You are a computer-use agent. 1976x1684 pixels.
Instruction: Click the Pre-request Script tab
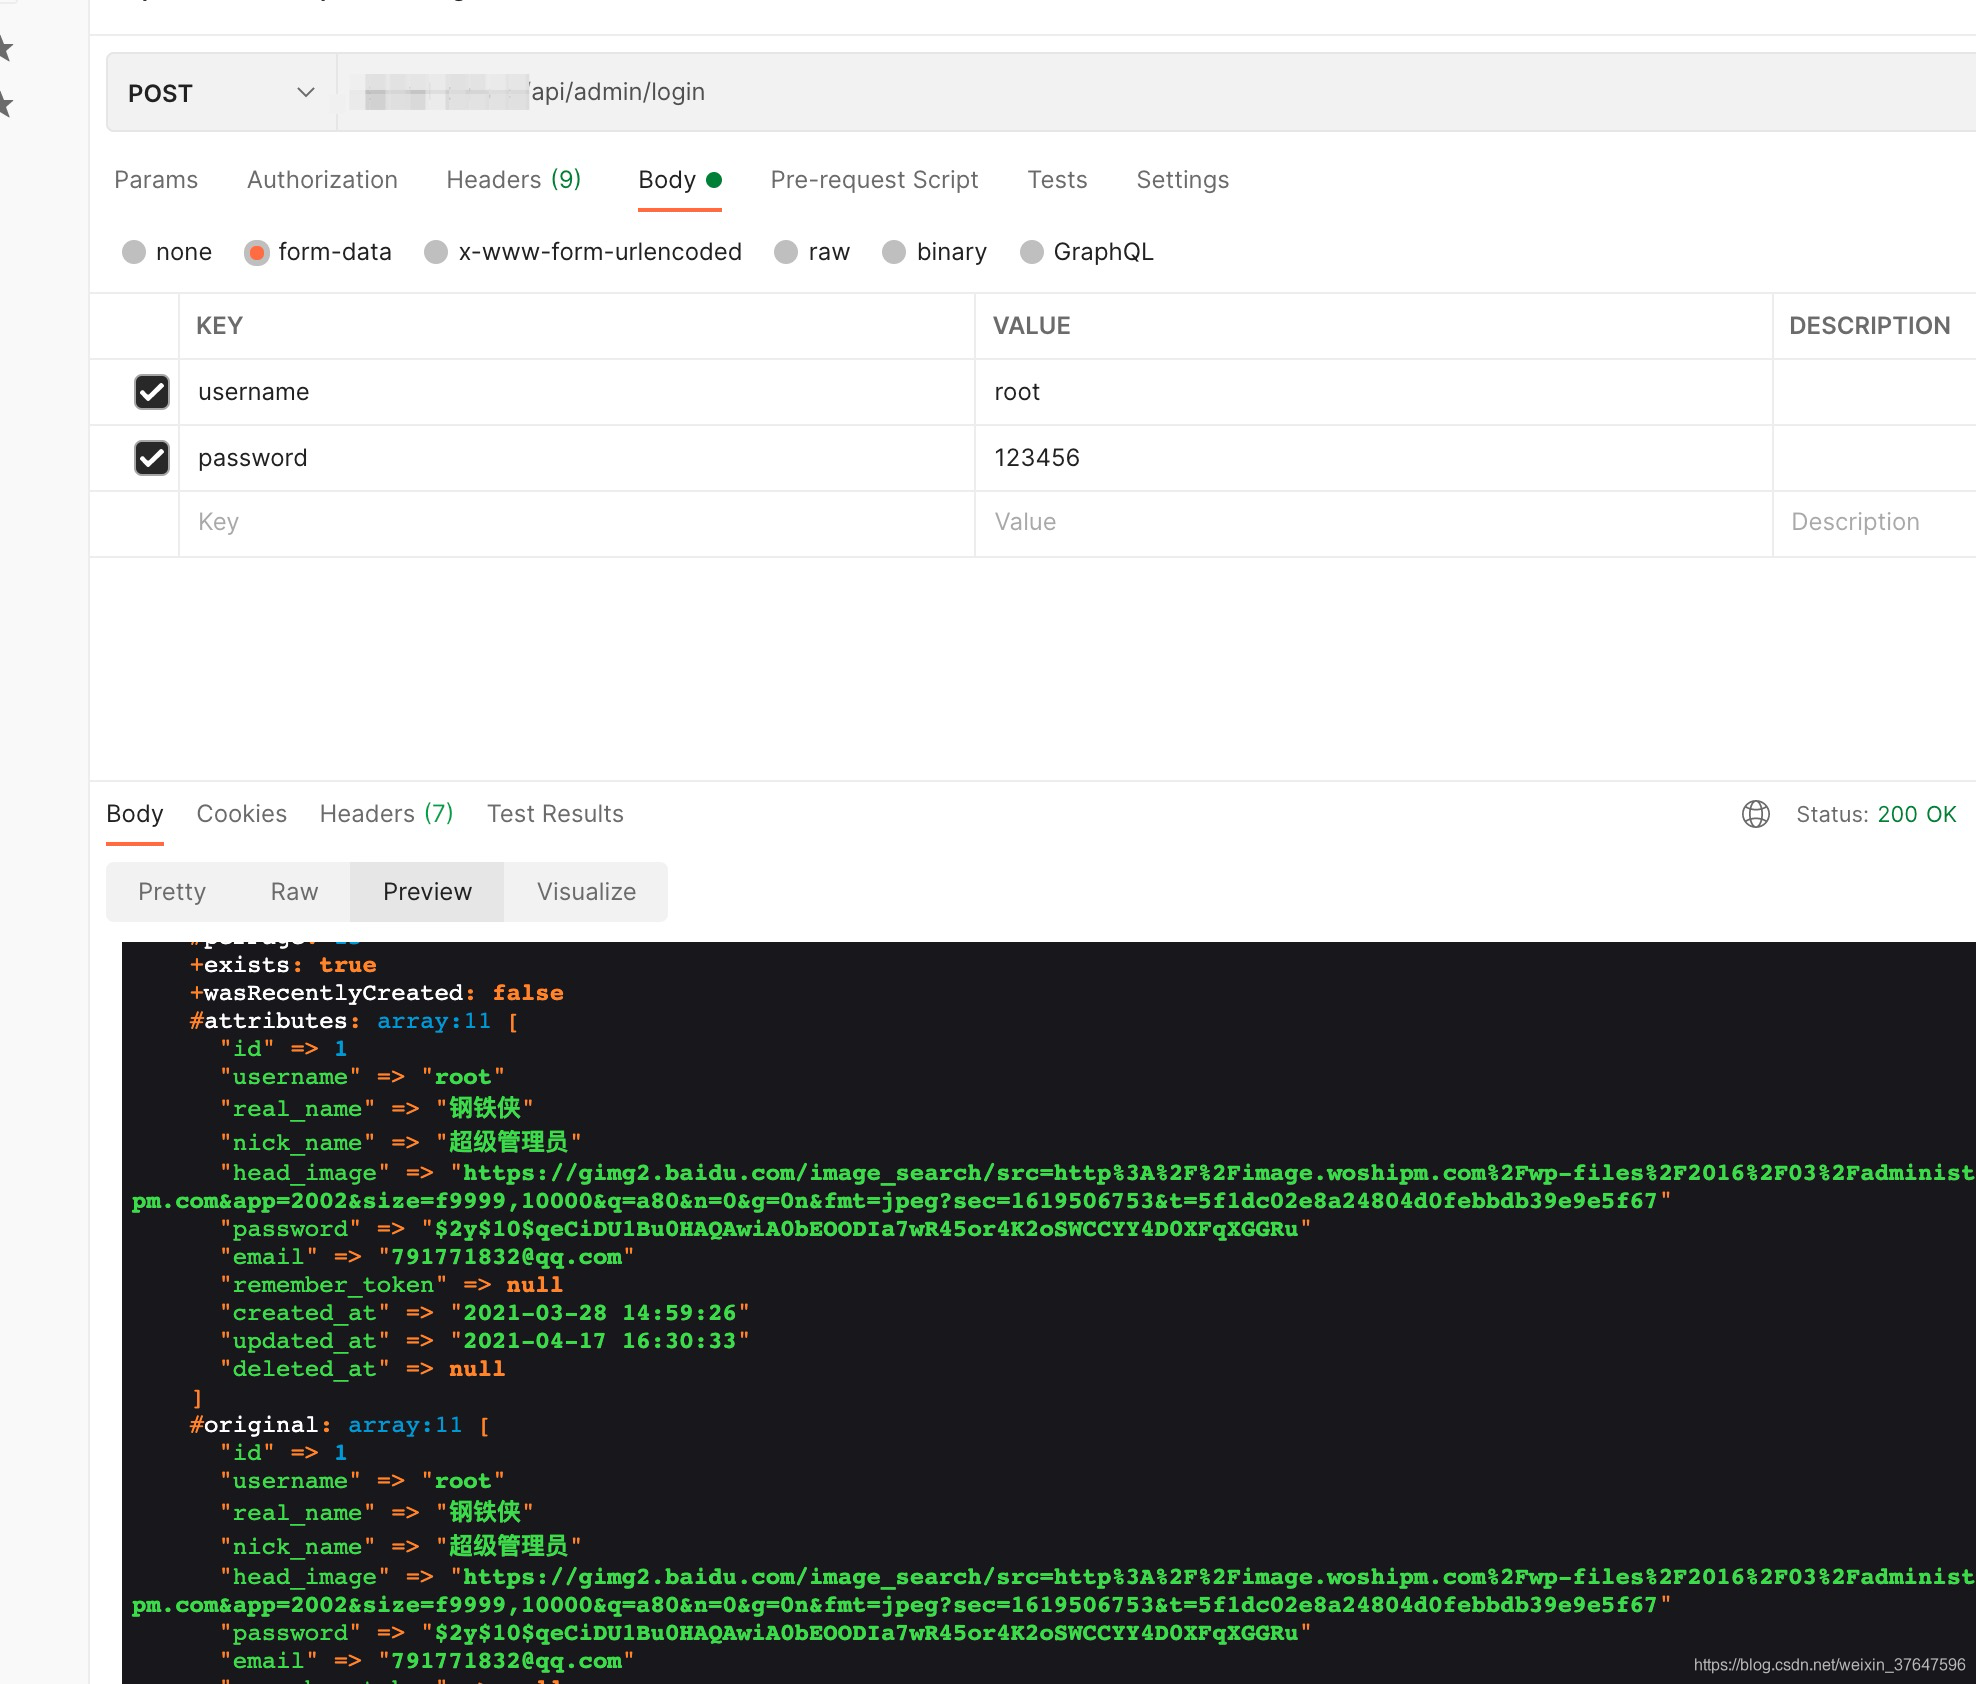point(874,179)
